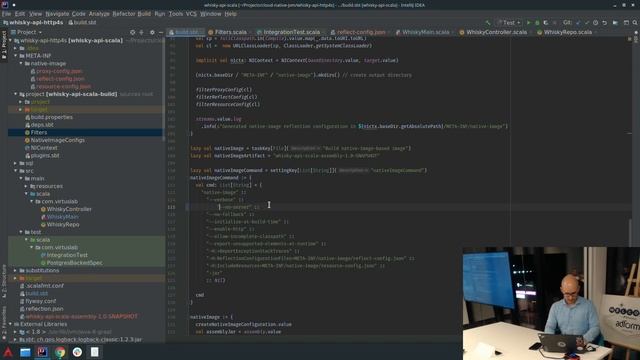Select proxy-config.json in project tree

59,71
